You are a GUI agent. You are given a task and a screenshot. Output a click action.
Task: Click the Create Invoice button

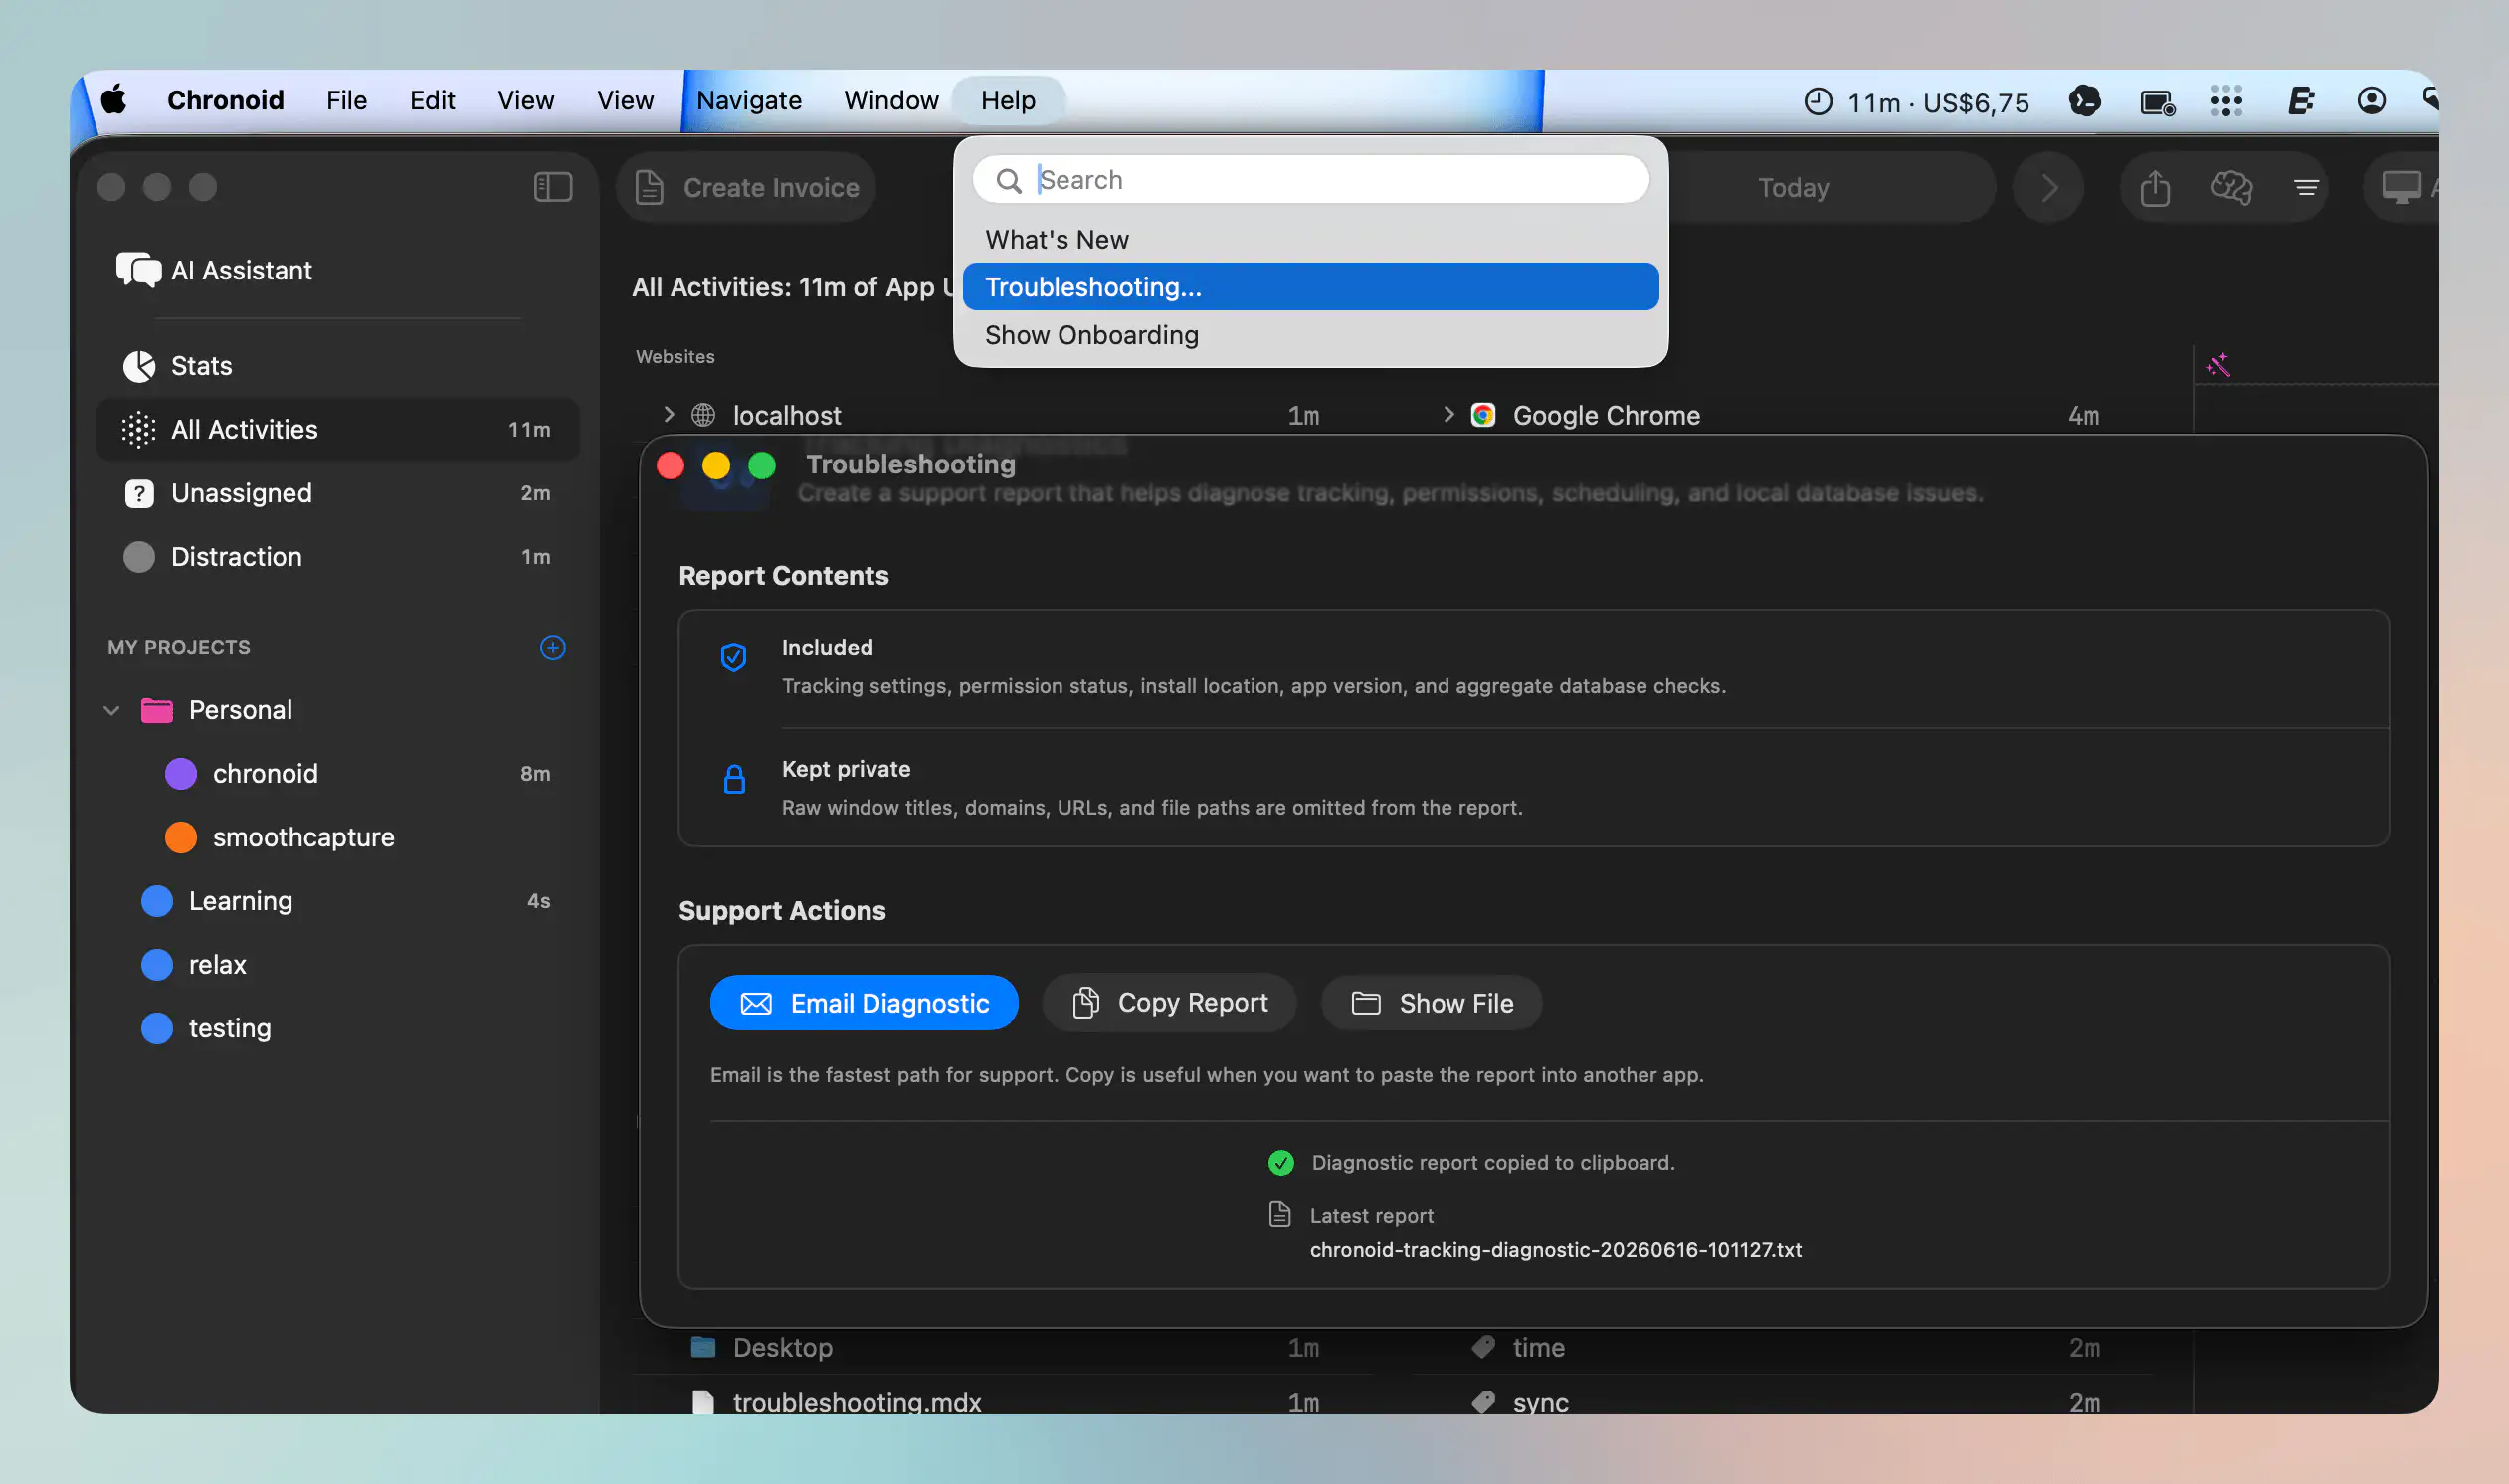point(746,187)
